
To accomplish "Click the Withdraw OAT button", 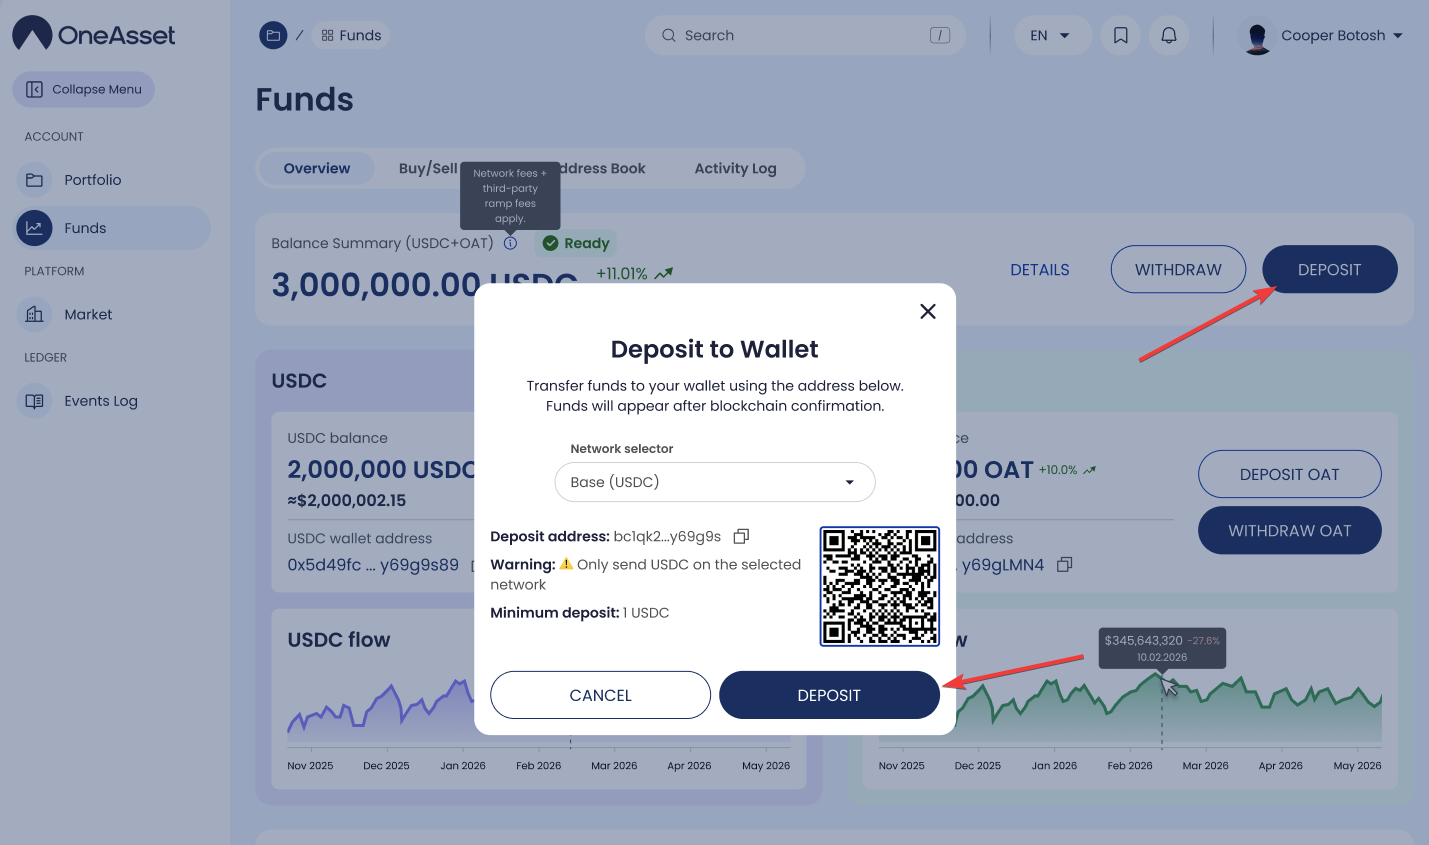I will (x=1289, y=531).
